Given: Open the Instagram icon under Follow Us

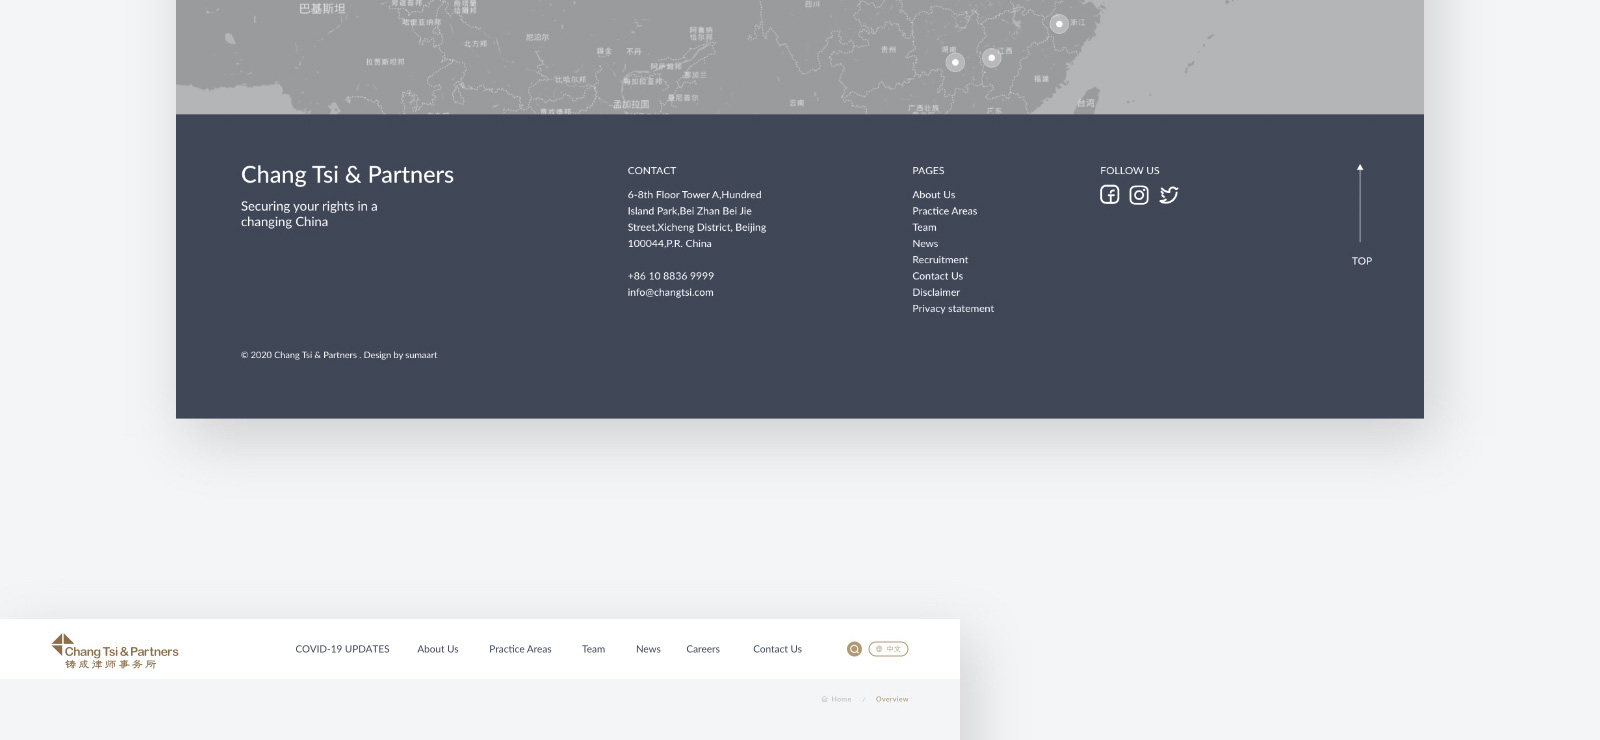Looking at the screenshot, I should point(1139,195).
